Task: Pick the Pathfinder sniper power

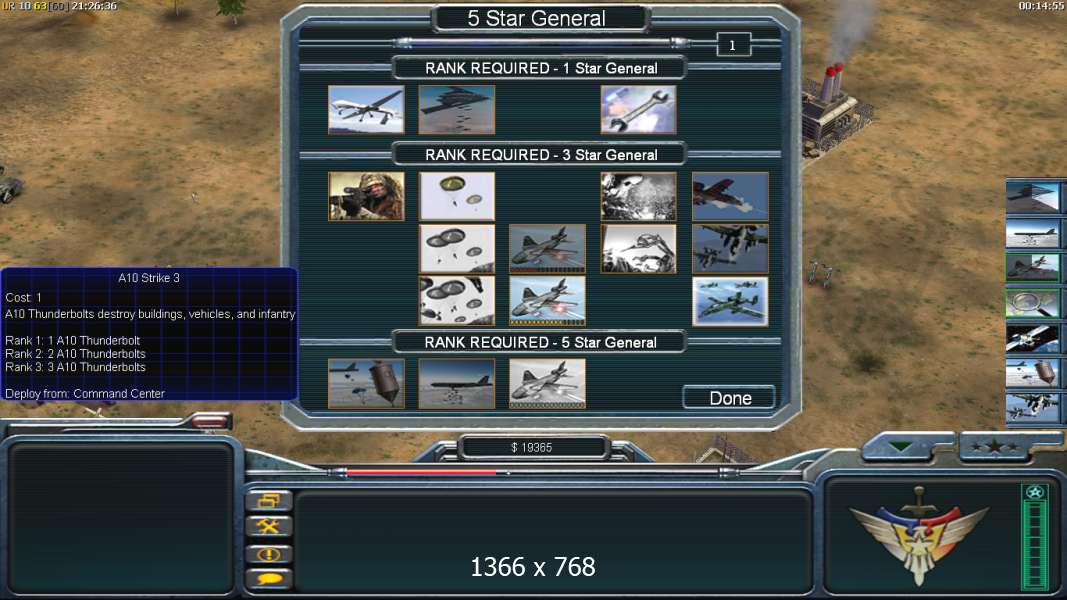Action: [x=366, y=196]
